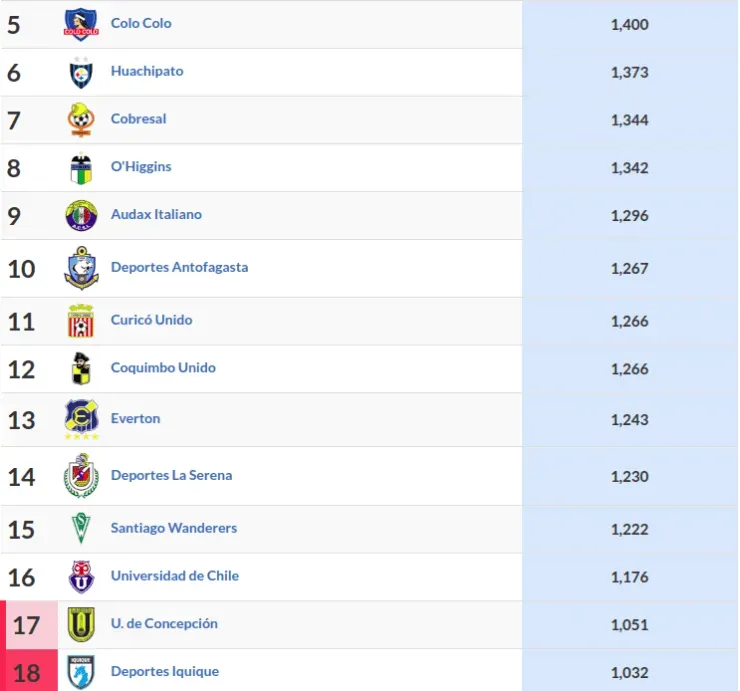Click the Curicó Unido striped badge
Image resolution: width=740 pixels, height=691 pixels.
[x=80, y=321]
